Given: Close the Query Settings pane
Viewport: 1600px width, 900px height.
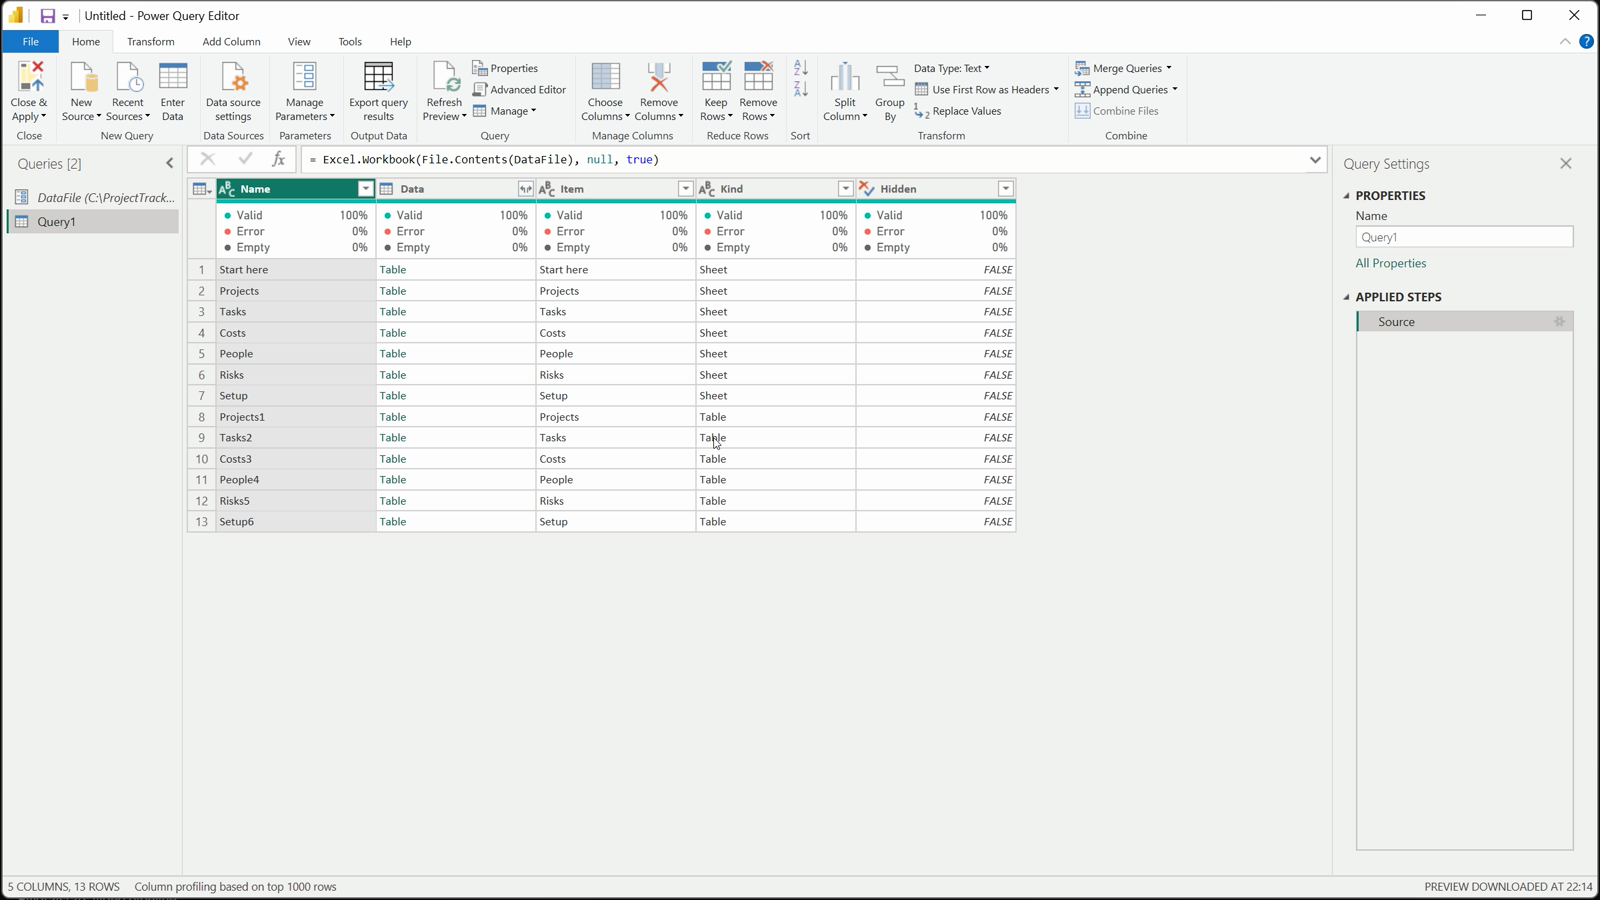Looking at the screenshot, I should coord(1566,164).
